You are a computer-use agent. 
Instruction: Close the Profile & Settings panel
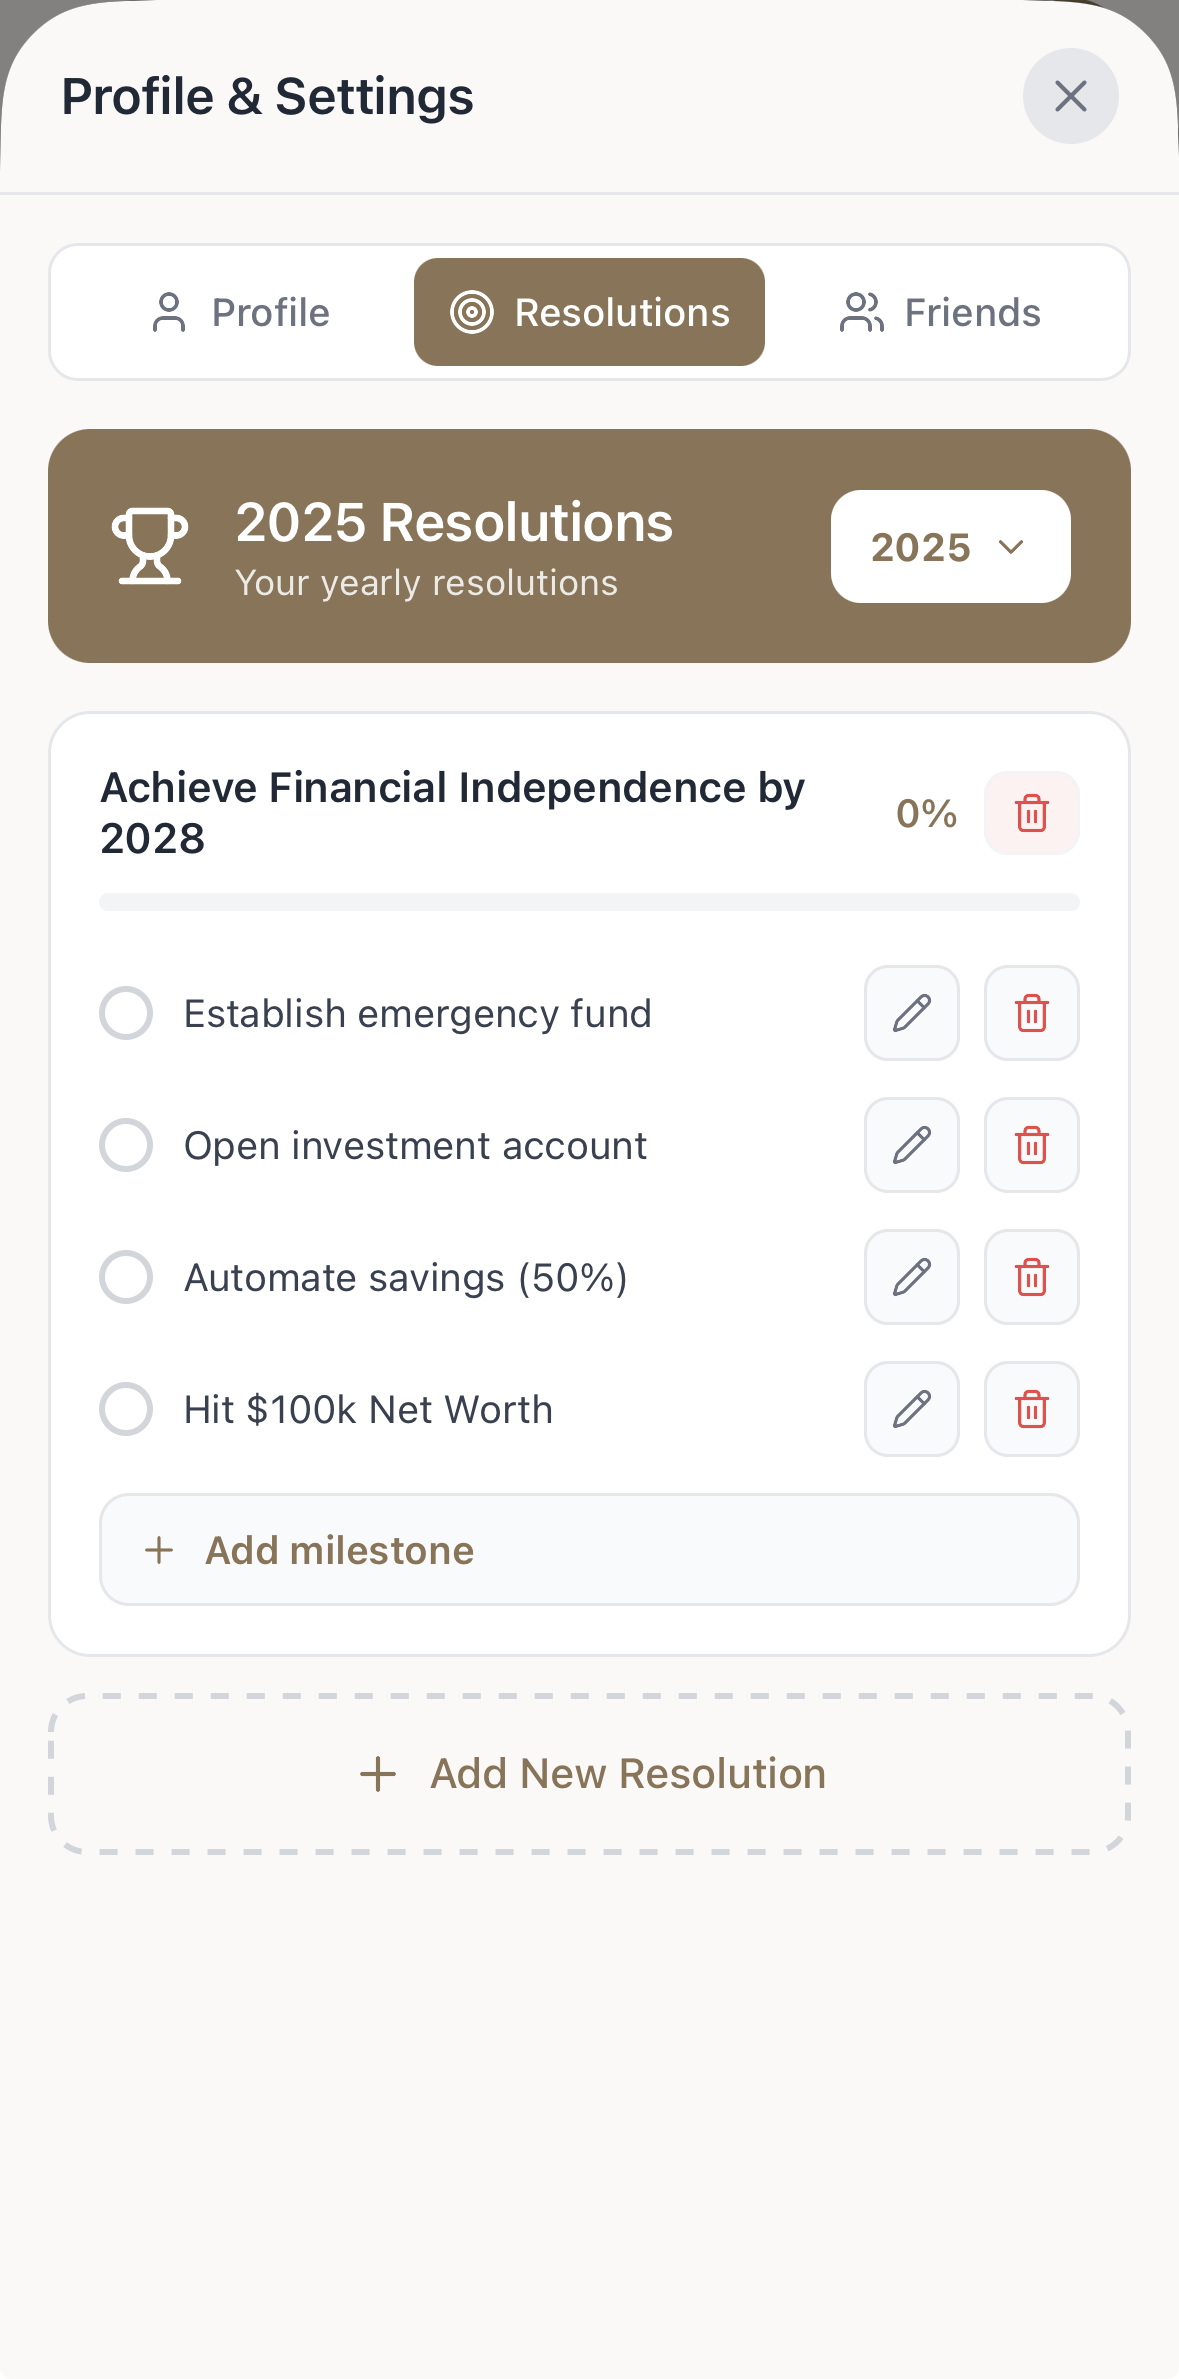1070,96
